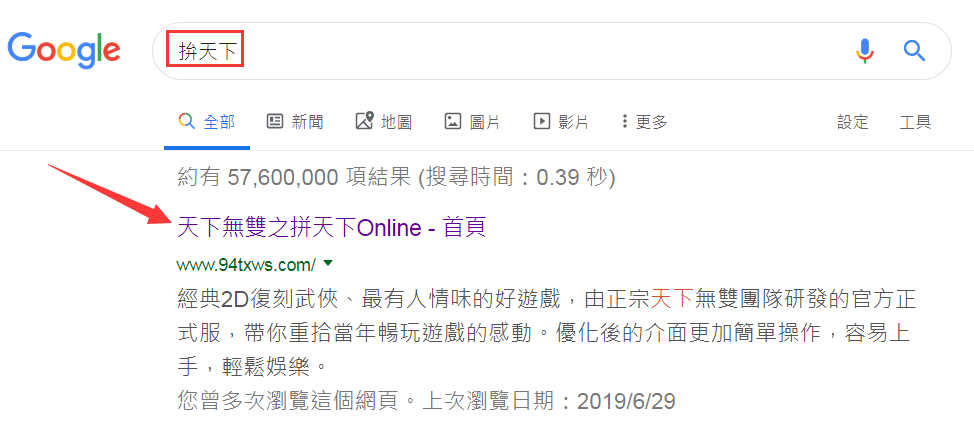Image resolution: width=974 pixels, height=428 pixels.
Task: Open 設定 search settings
Action: tap(853, 122)
